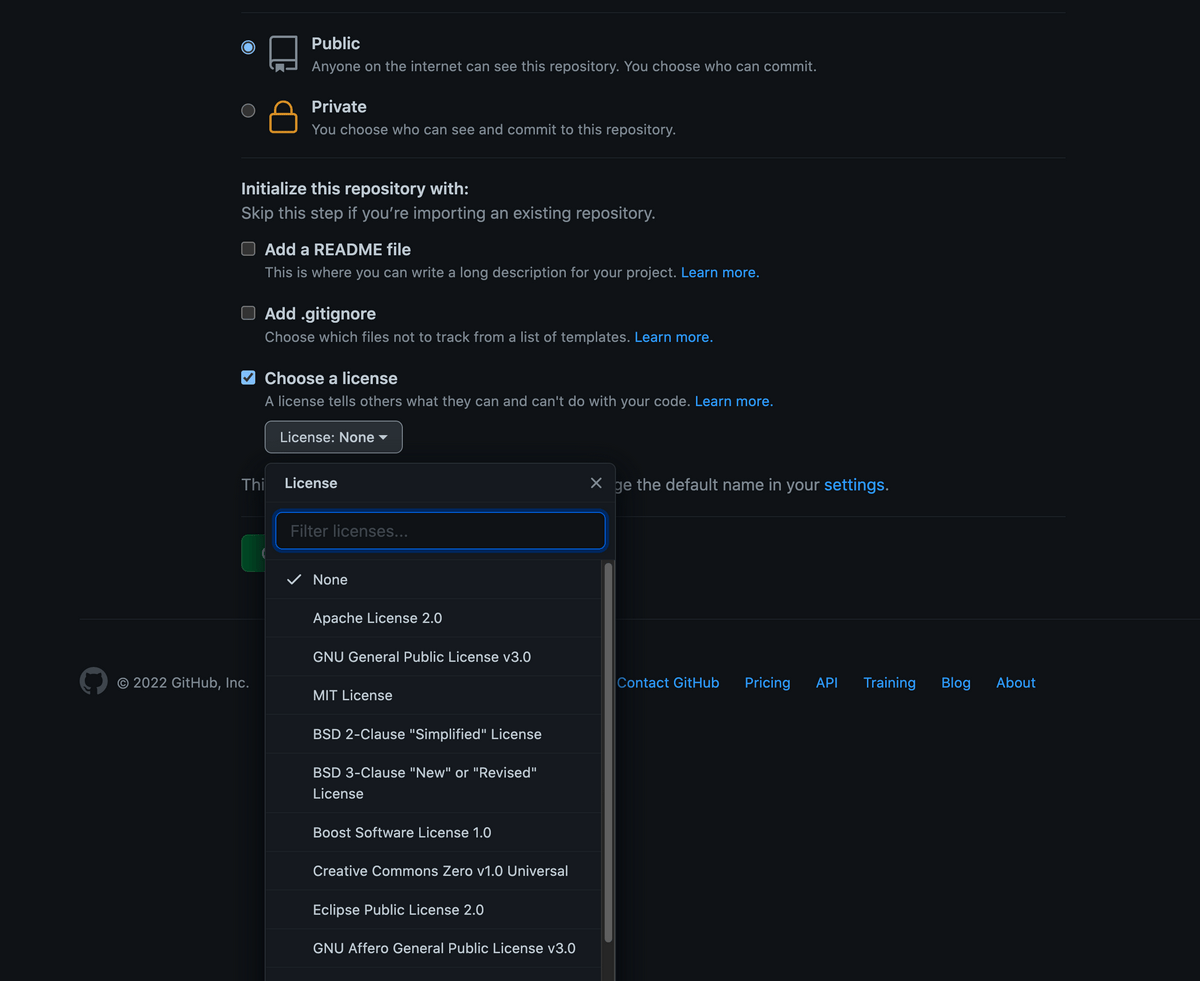Select the Private radio button
Image resolution: width=1200 pixels, height=981 pixels.
[248, 111]
